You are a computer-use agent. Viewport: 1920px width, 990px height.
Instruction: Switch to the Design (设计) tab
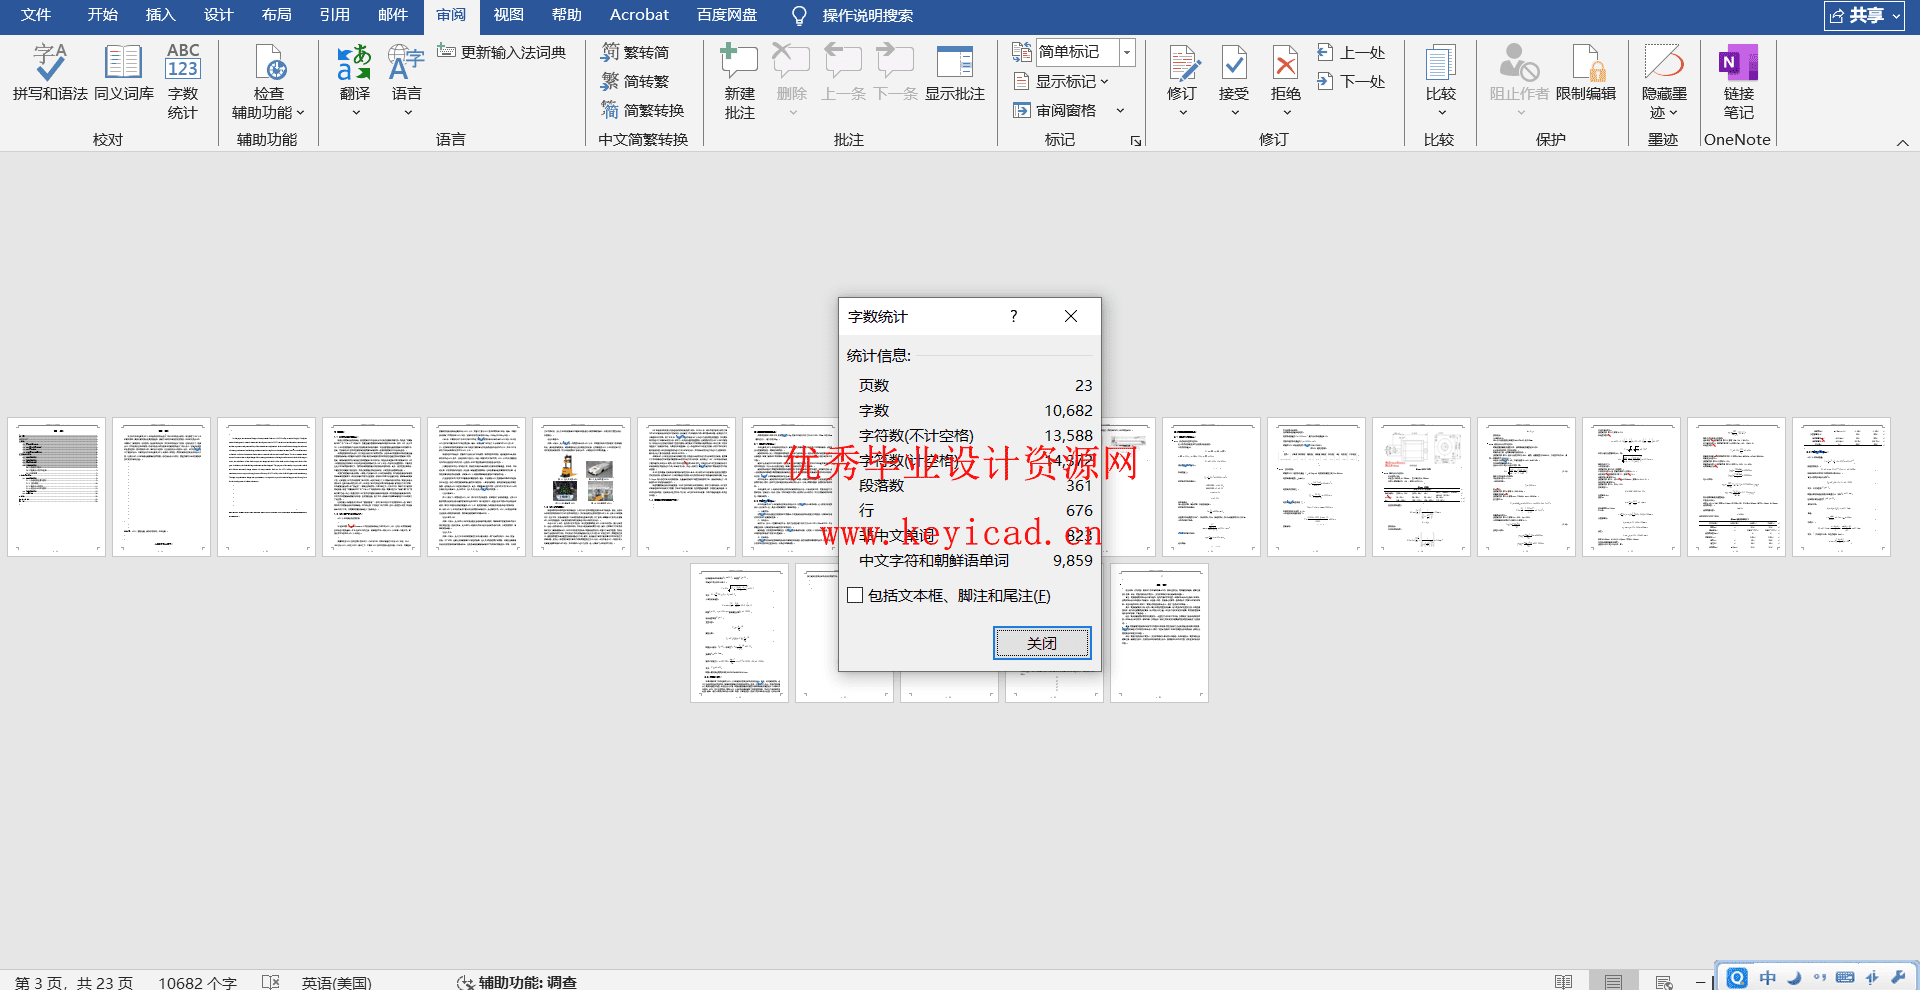(218, 15)
